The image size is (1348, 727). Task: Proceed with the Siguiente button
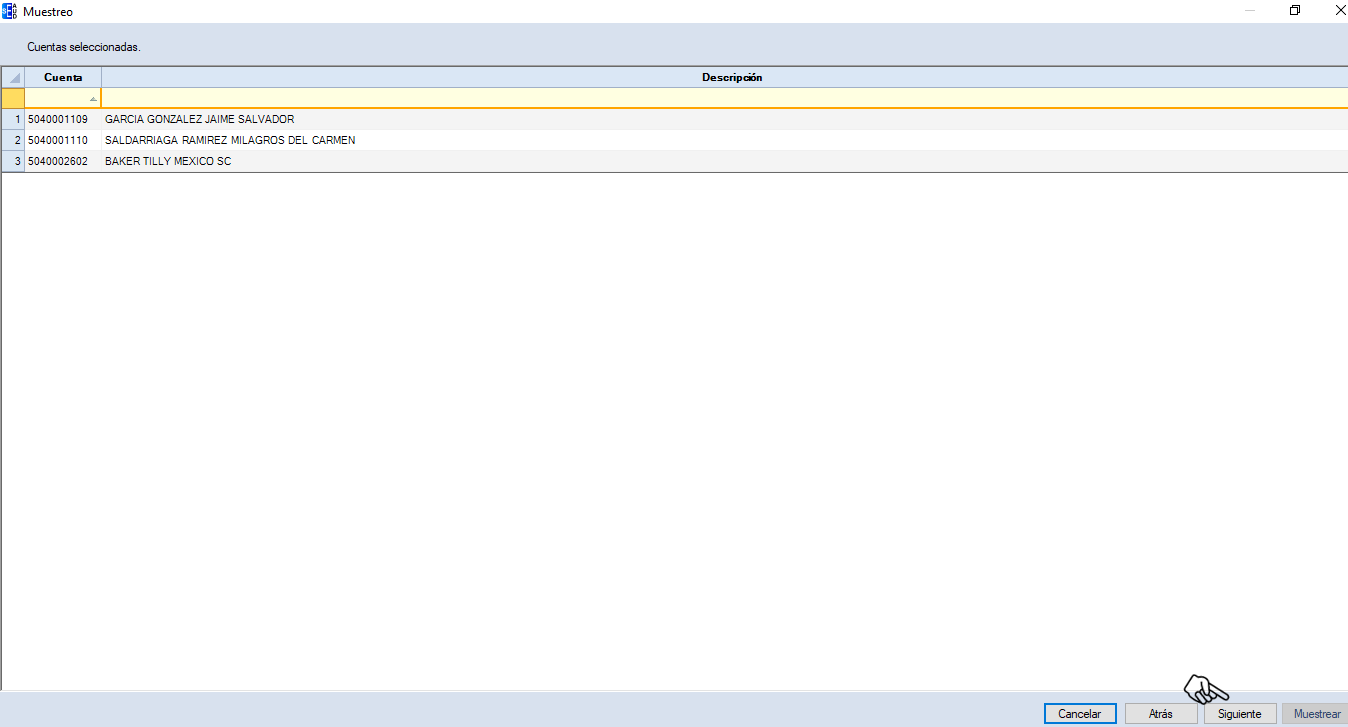click(1240, 714)
